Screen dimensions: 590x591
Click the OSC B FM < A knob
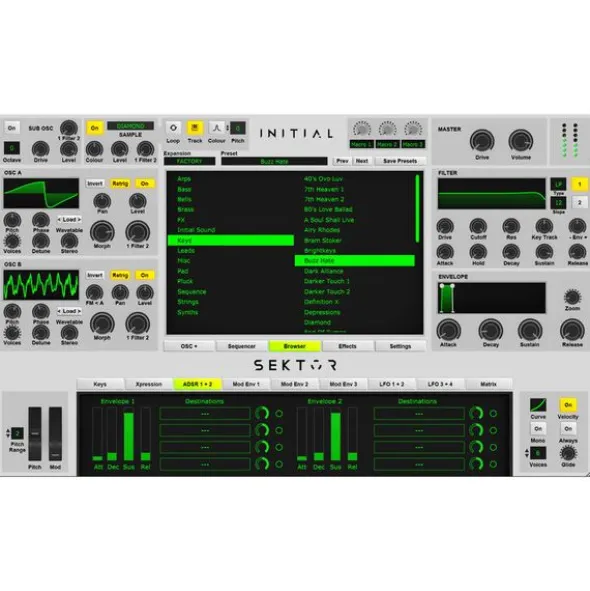[94, 292]
